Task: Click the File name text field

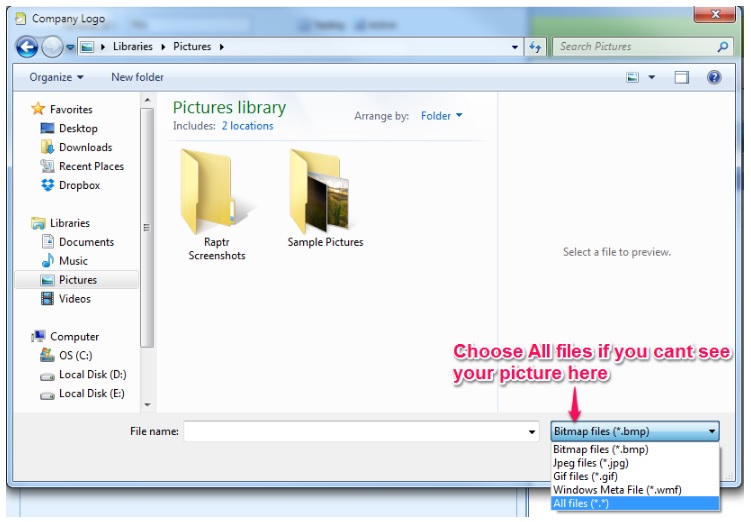Action: point(355,432)
